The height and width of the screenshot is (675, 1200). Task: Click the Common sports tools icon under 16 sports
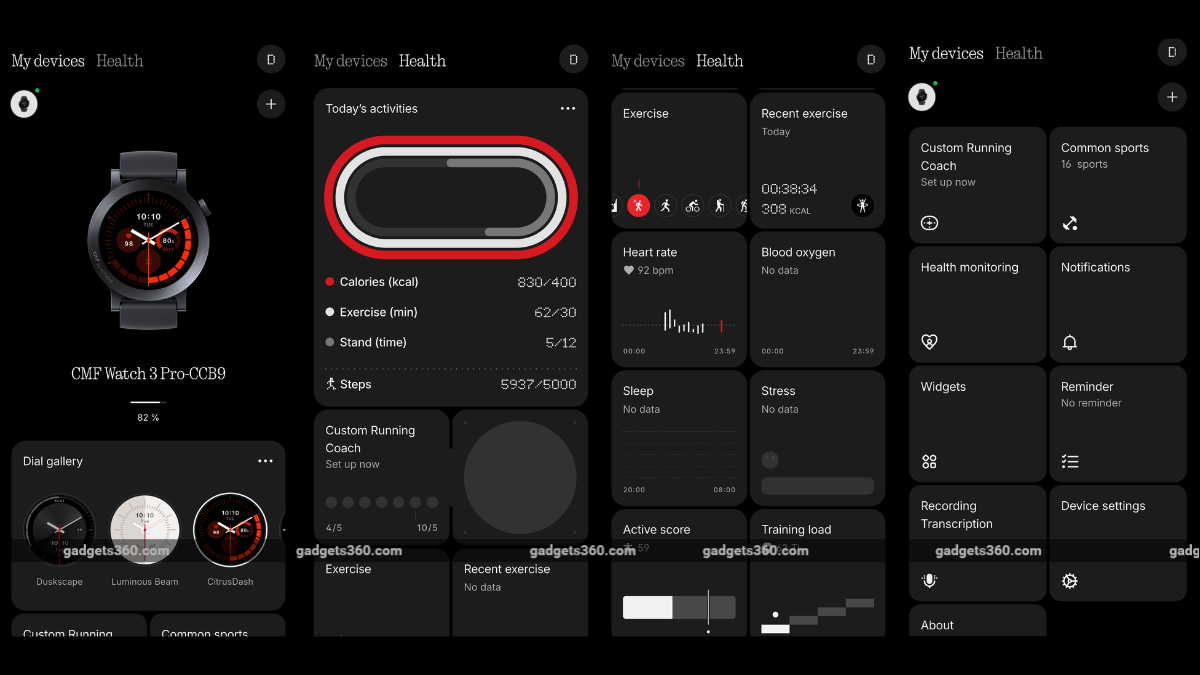[1070, 223]
